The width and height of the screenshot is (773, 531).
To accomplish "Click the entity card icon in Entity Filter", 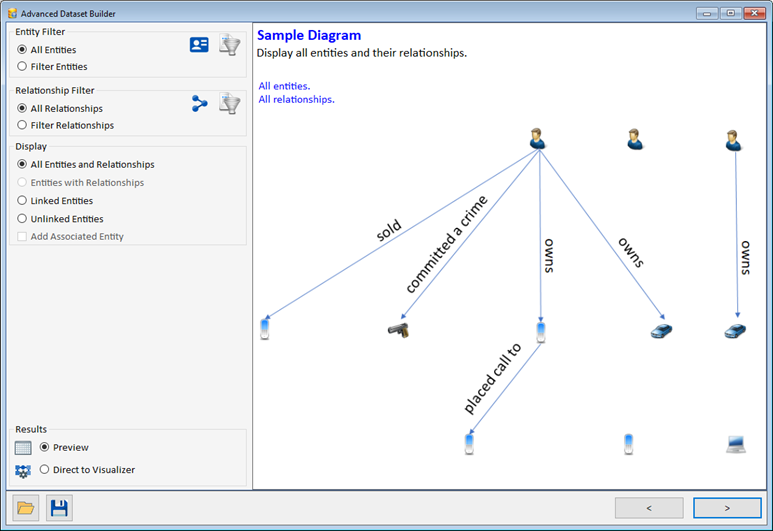I will click(199, 45).
